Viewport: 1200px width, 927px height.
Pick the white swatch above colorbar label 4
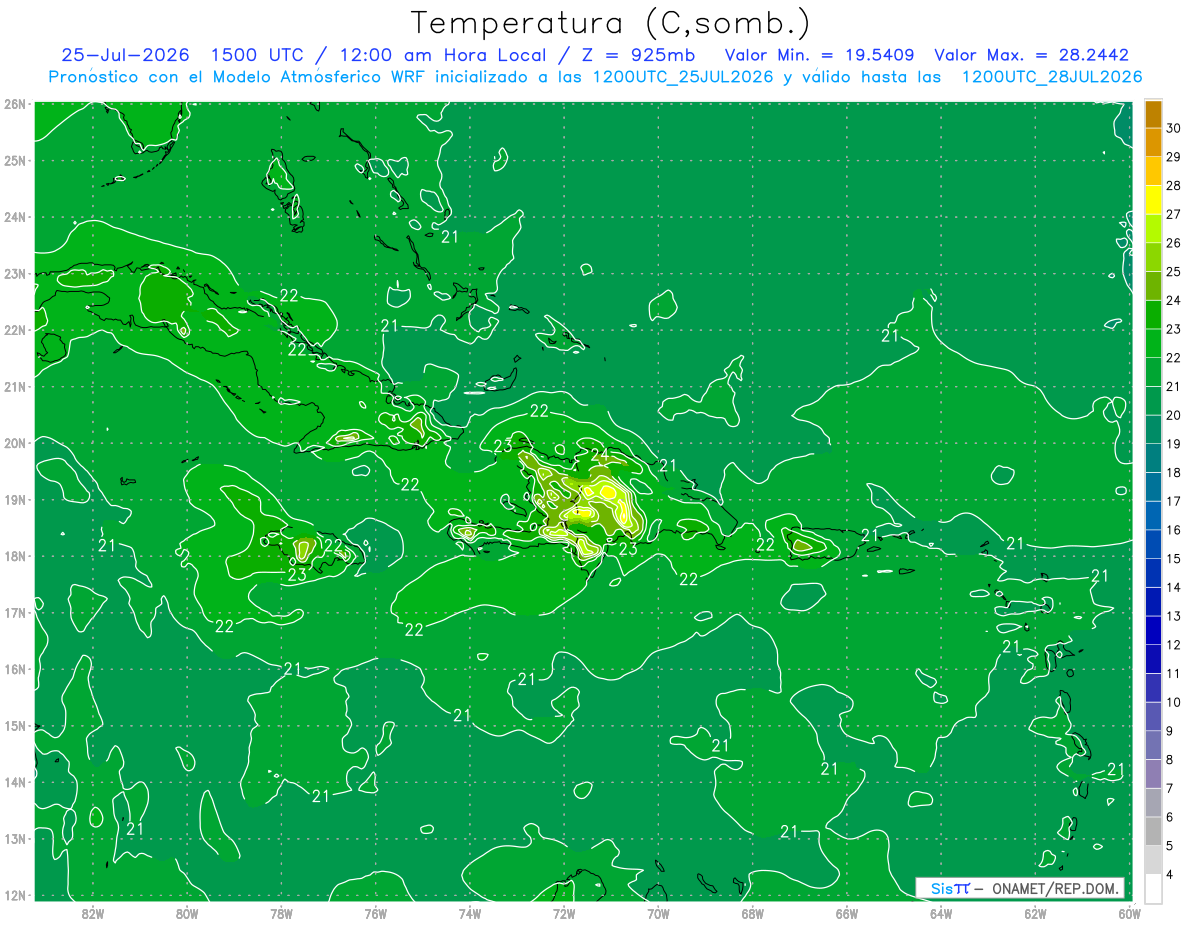pos(1153,860)
